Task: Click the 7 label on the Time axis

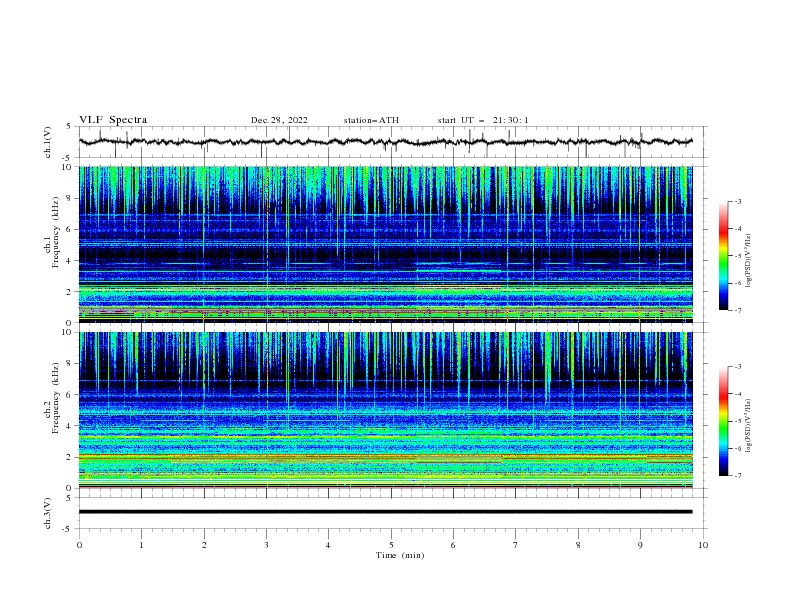Action: pyautogui.click(x=516, y=545)
